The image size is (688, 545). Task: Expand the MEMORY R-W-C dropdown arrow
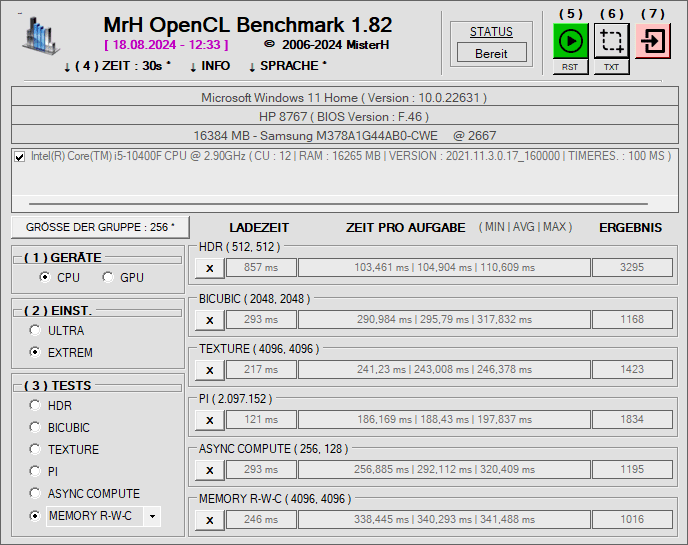152,516
